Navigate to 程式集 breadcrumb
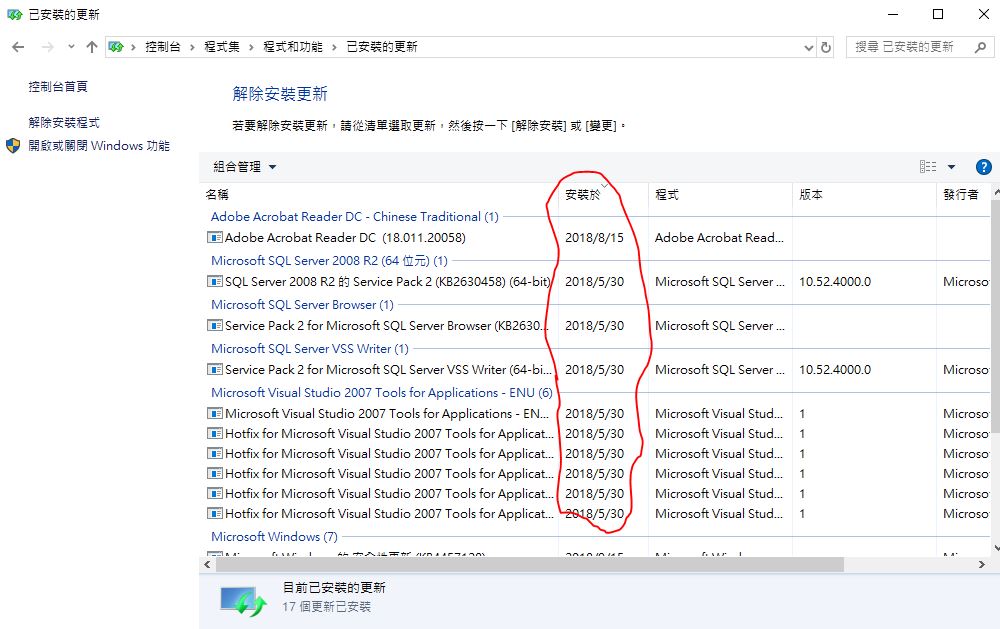This screenshot has width=1000, height=629. (222, 47)
